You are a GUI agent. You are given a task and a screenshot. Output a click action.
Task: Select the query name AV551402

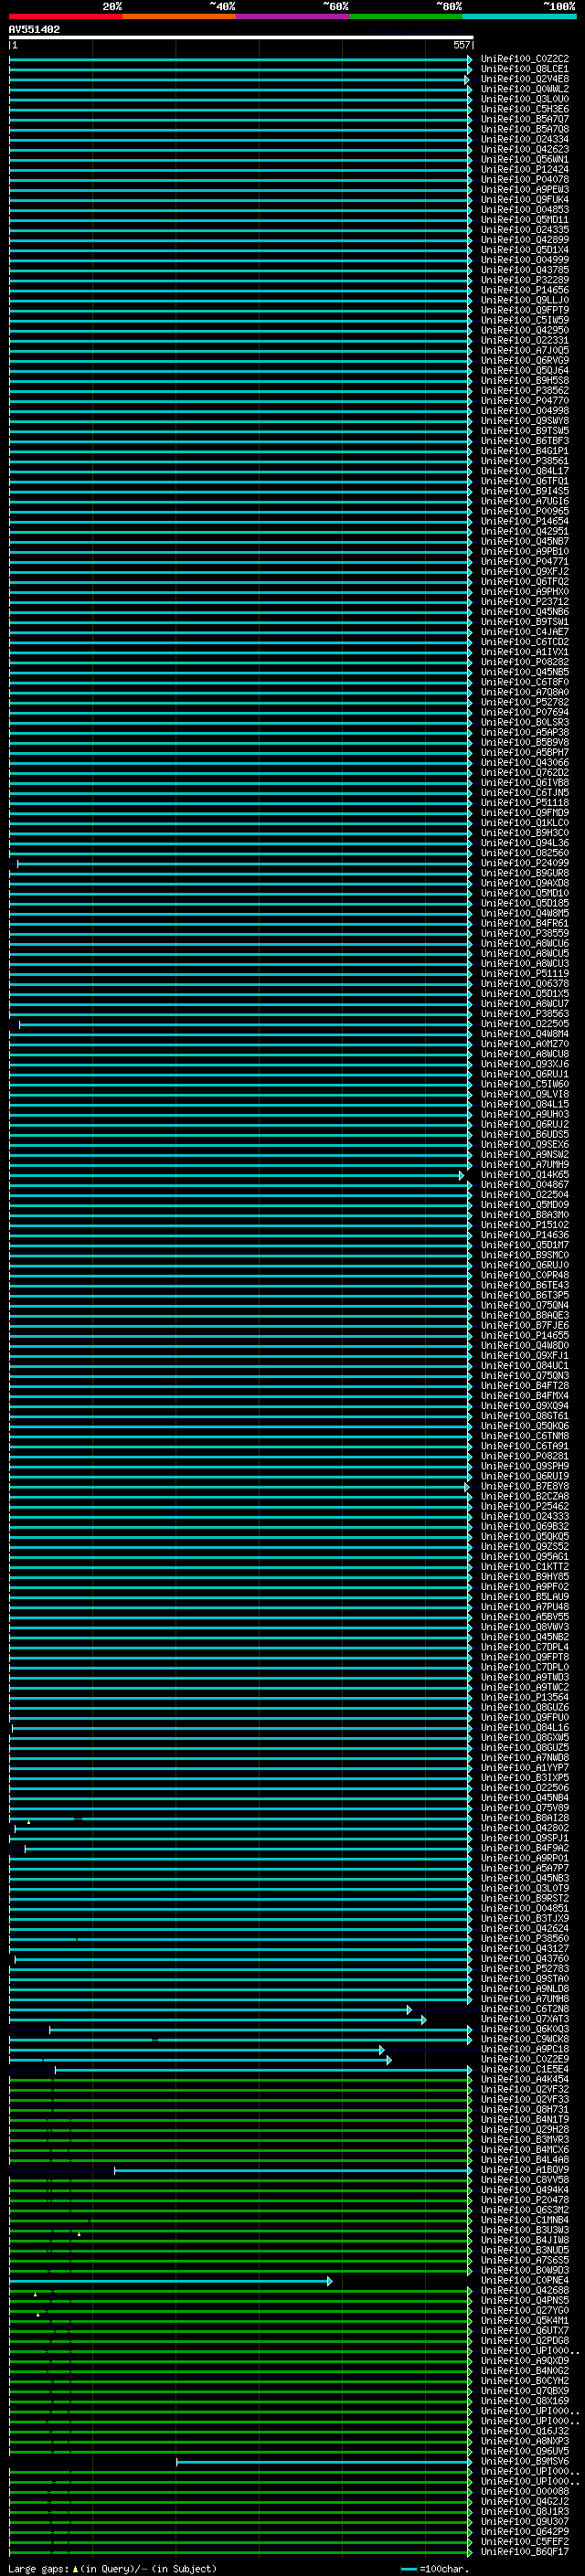pyautogui.click(x=34, y=29)
